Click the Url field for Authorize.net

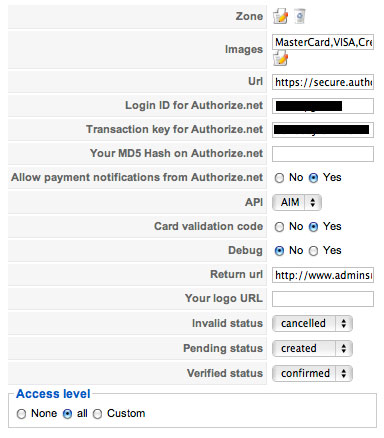323,82
